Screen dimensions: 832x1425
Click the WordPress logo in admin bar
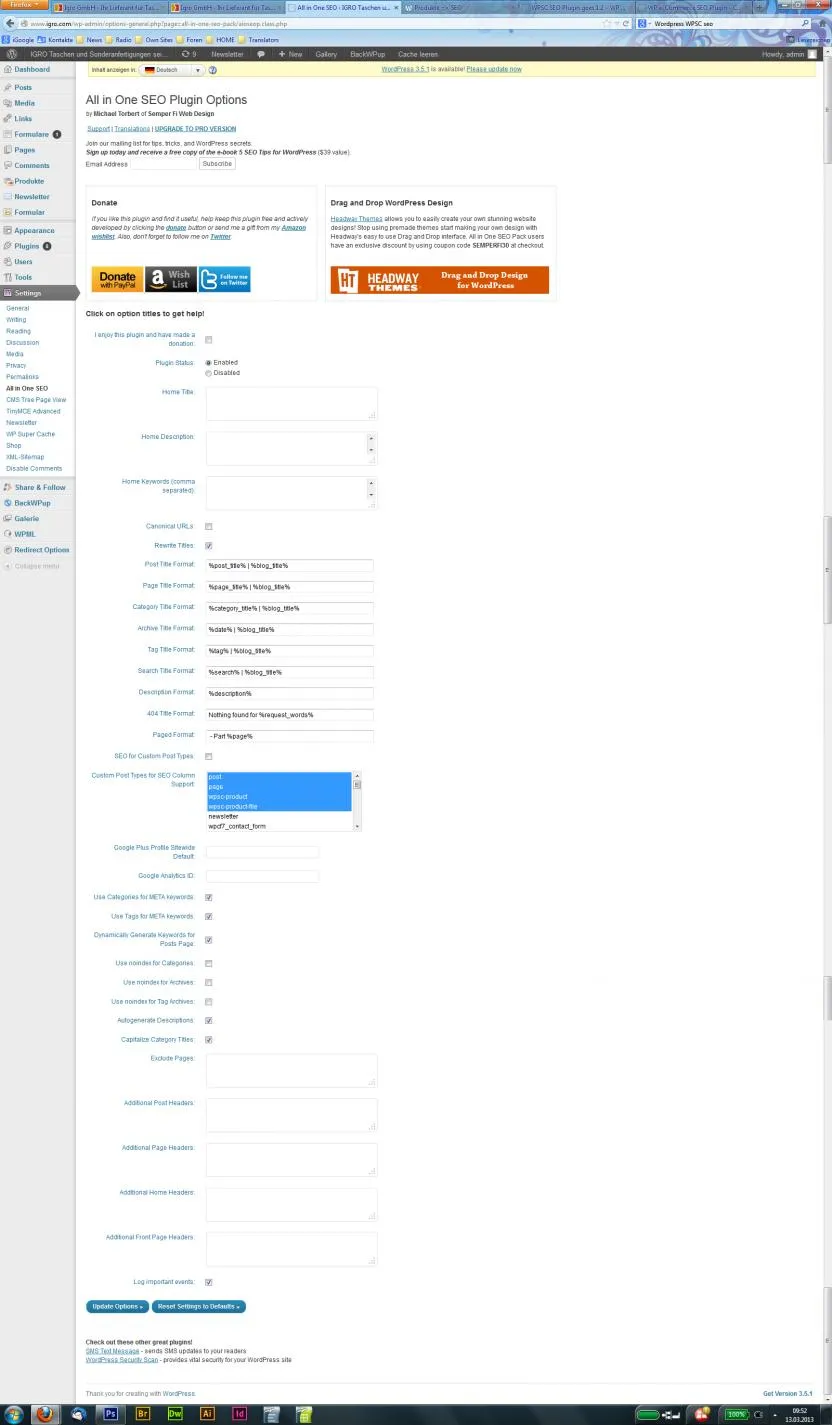[x=11, y=54]
